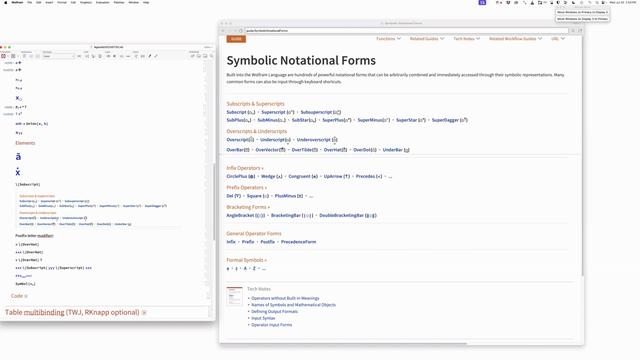Open the Infix function link
Image resolution: width=640 pixels, height=360 pixels.
(231, 242)
